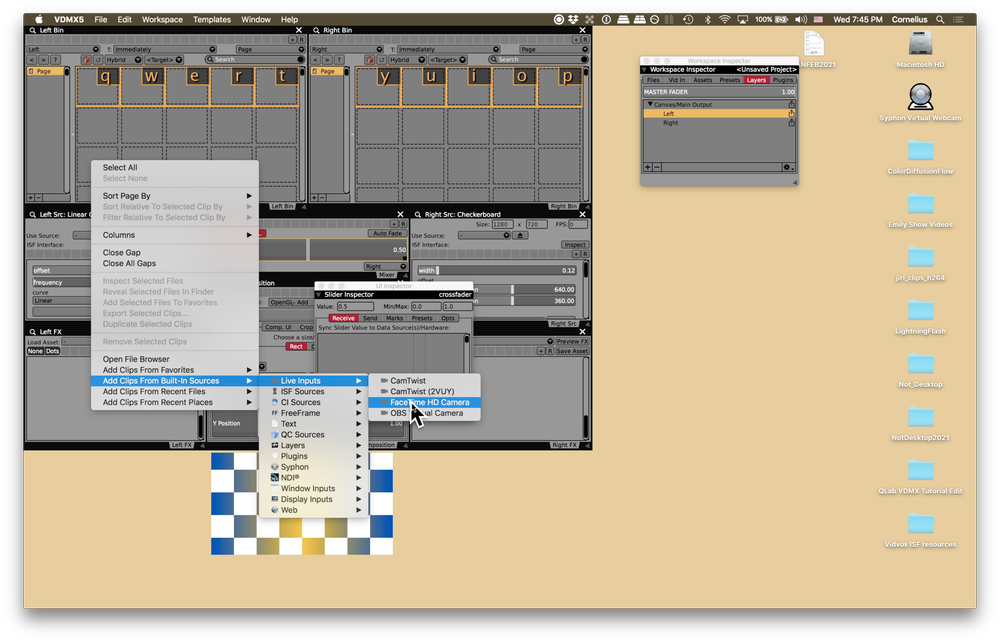Screen dimensions: 1000x642
Task: Choose FaceTime HD Camera from Live Inputs
Action: pyautogui.click(x=424, y=402)
